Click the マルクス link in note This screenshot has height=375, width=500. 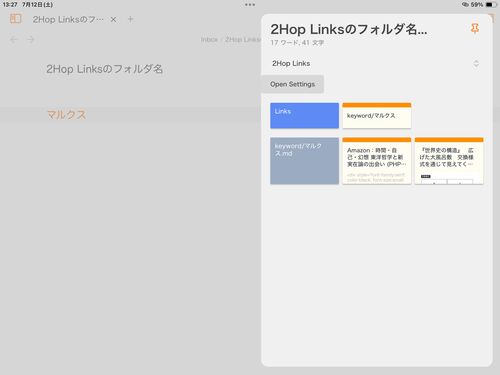click(x=66, y=115)
